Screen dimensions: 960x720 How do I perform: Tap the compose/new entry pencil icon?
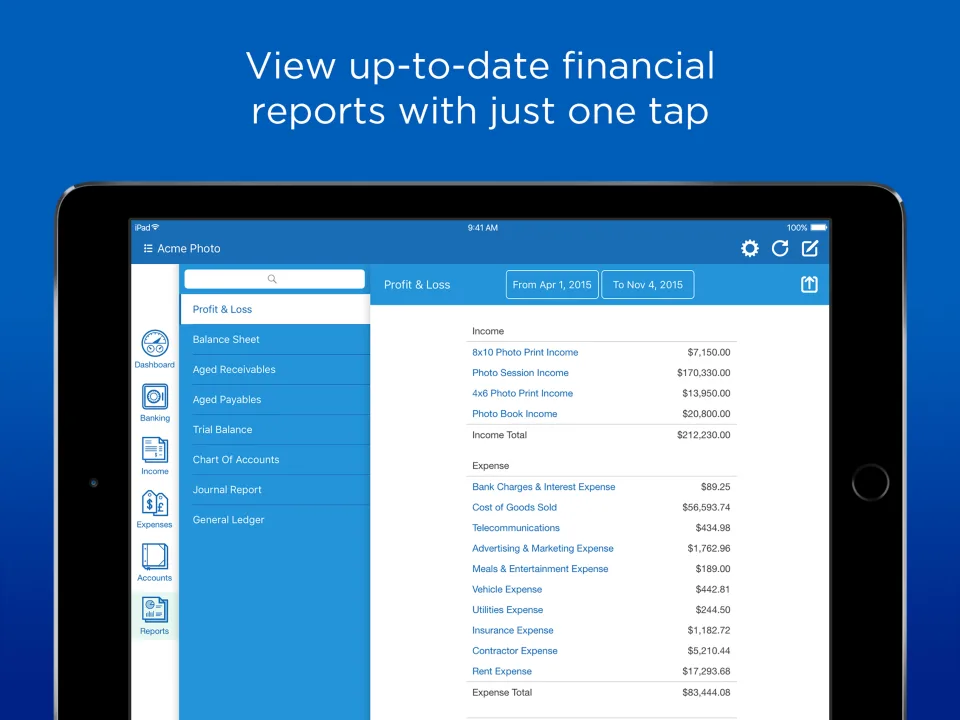pos(810,249)
